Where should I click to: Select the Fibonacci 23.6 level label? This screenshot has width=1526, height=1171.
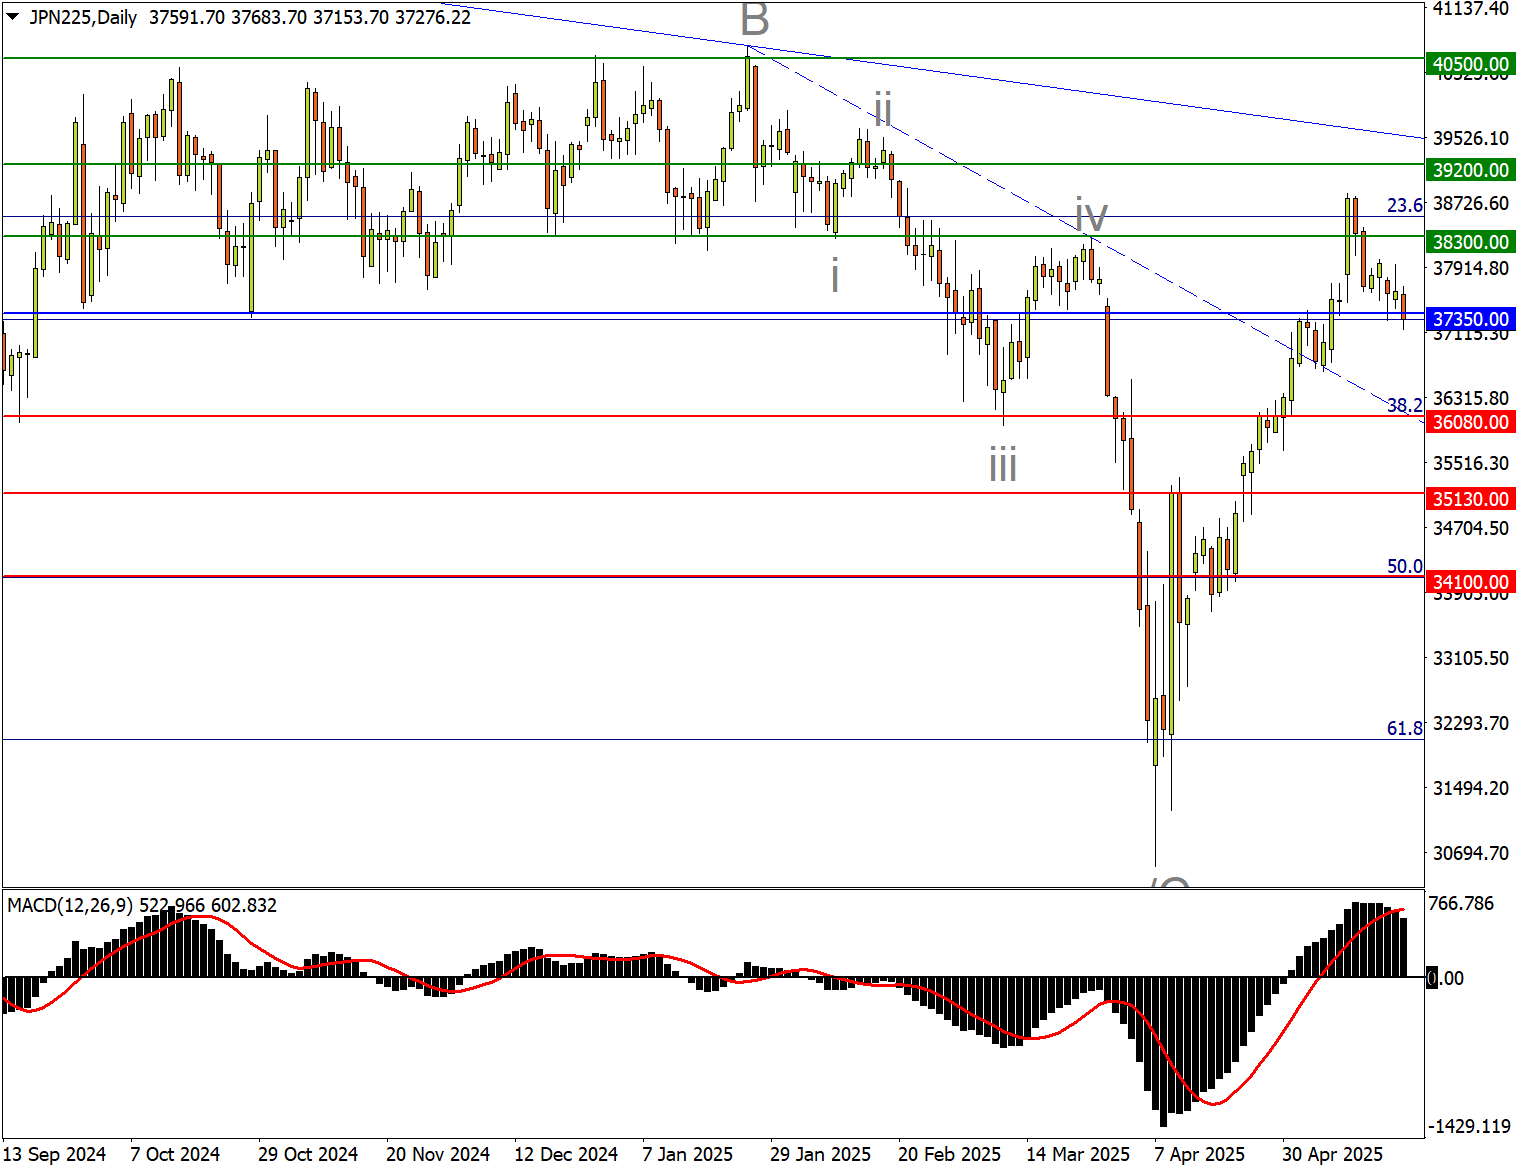(x=1404, y=205)
